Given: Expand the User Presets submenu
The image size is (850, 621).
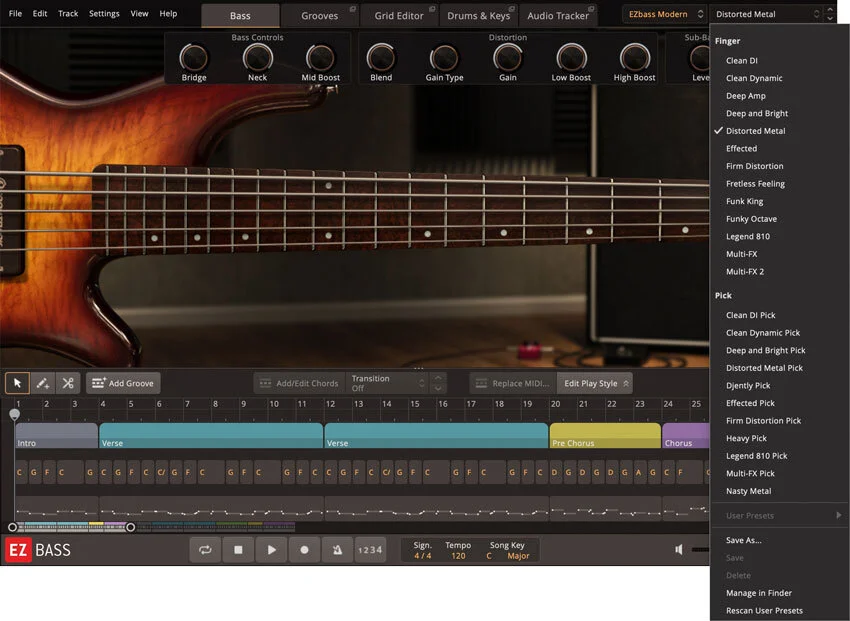Looking at the screenshot, I should [x=780, y=515].
